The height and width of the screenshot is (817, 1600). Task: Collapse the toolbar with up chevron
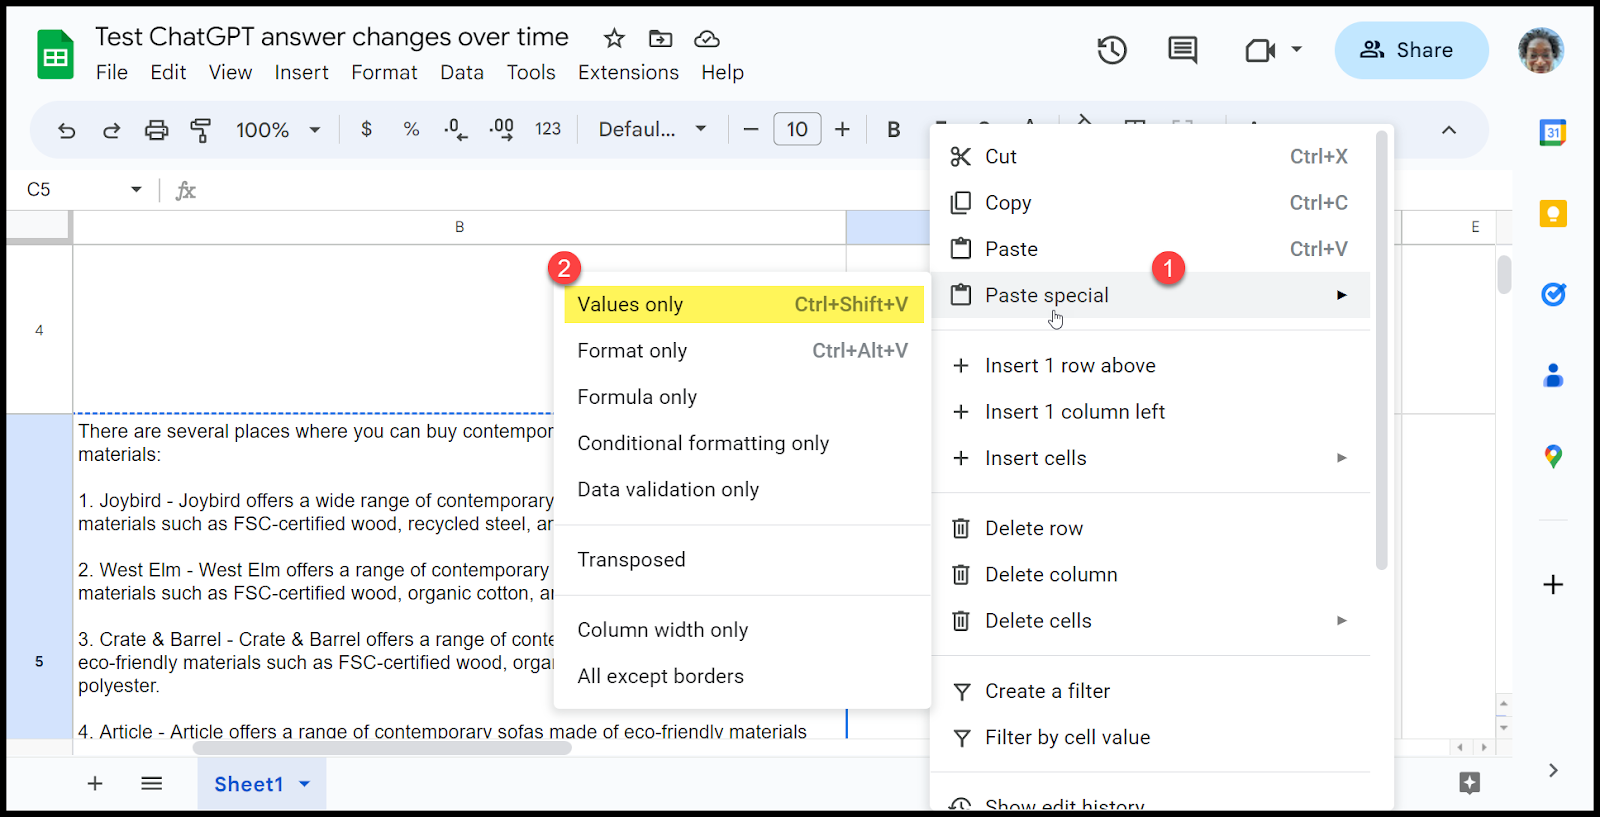point(1448,130)
